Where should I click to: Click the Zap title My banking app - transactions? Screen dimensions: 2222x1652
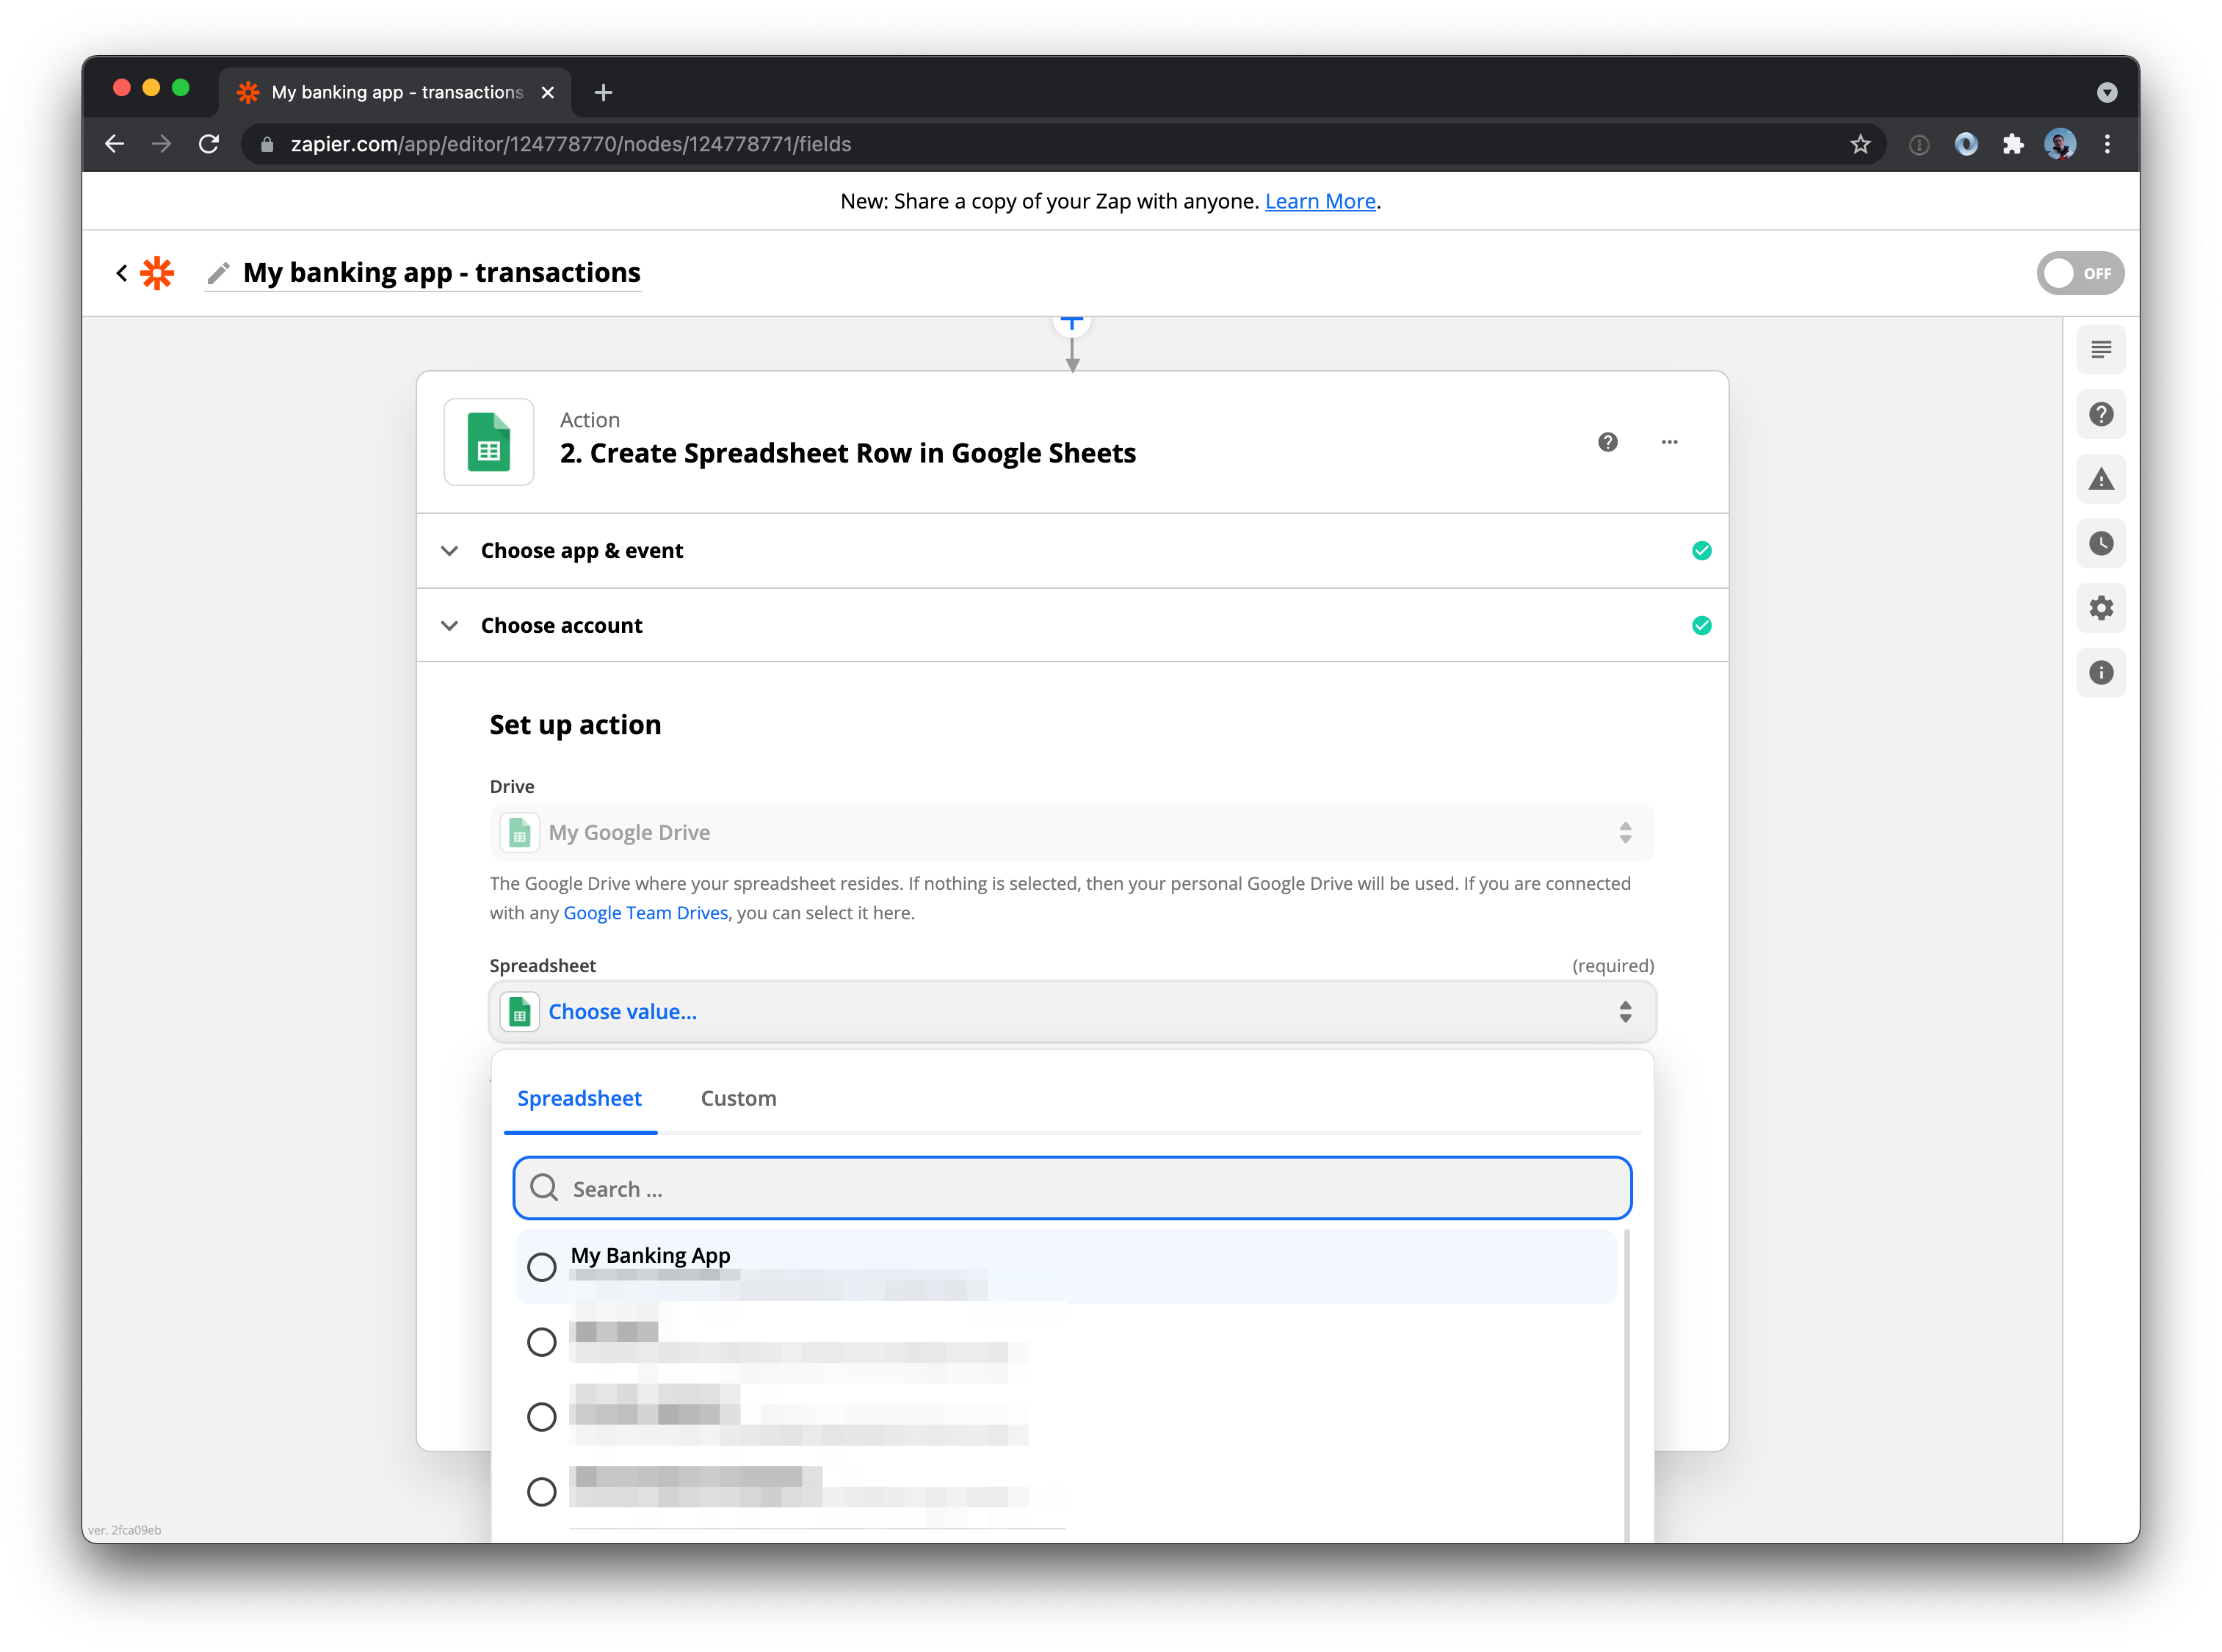pyautogui.click(x=441, y=273)
